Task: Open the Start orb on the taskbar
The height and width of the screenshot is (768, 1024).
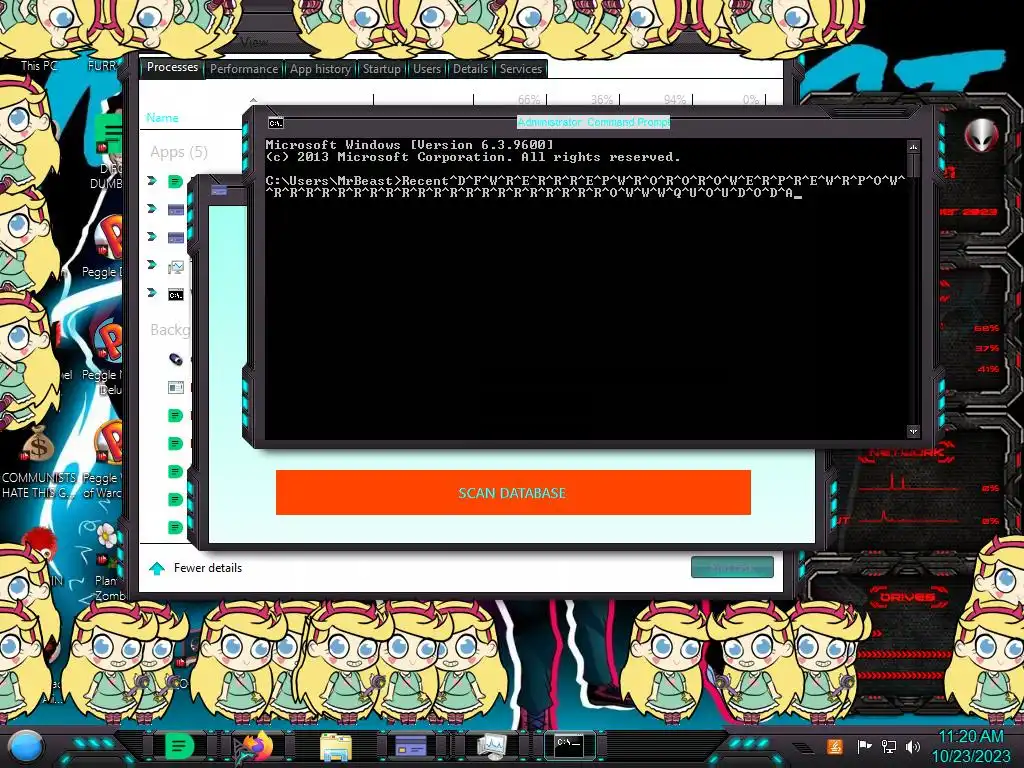Action: 27,747
